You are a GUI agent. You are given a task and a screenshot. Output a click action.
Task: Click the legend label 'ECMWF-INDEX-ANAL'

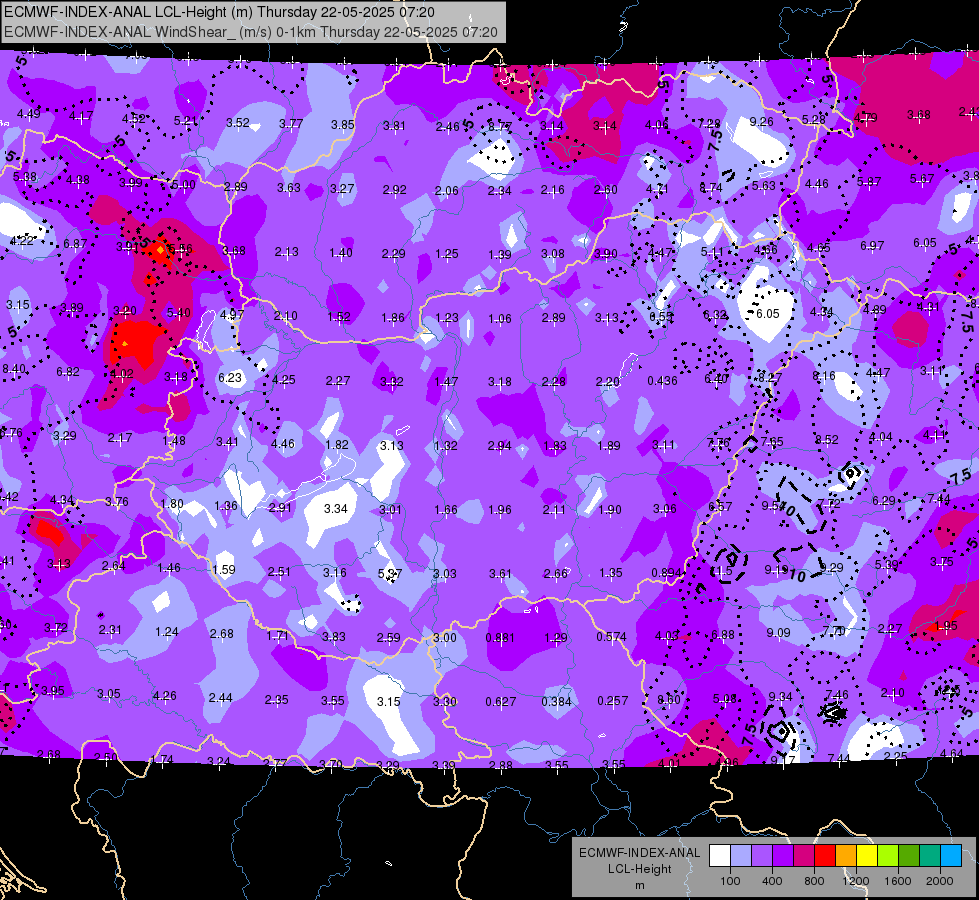pos(639,853)
